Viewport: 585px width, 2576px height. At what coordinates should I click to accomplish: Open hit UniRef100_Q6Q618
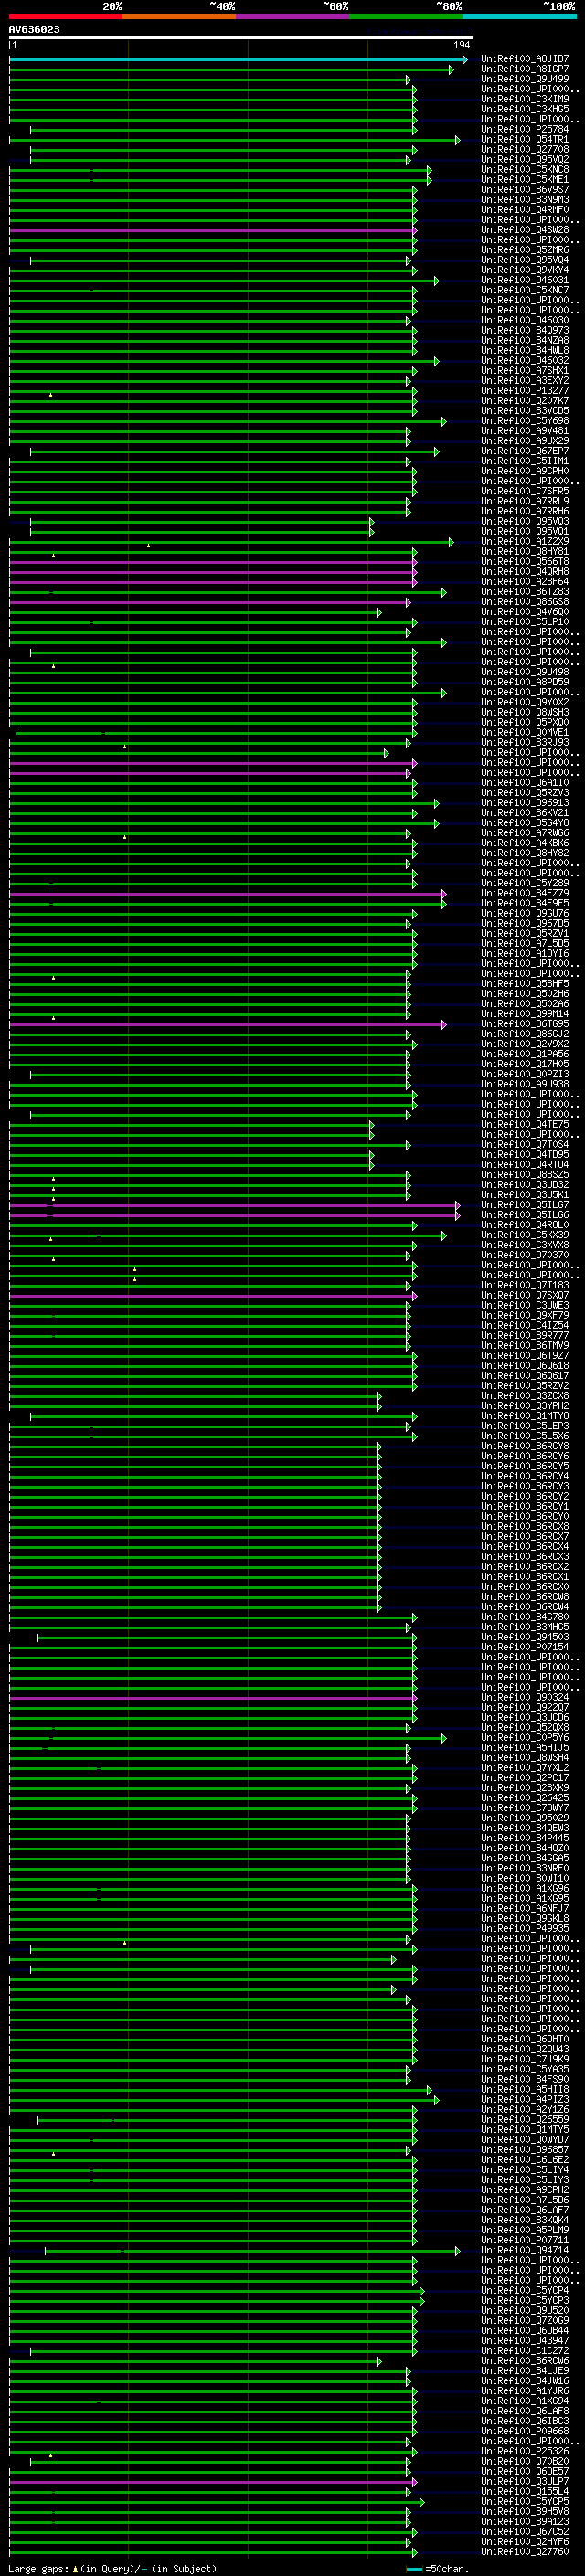pyautogui.click(x=525, y=1366)
